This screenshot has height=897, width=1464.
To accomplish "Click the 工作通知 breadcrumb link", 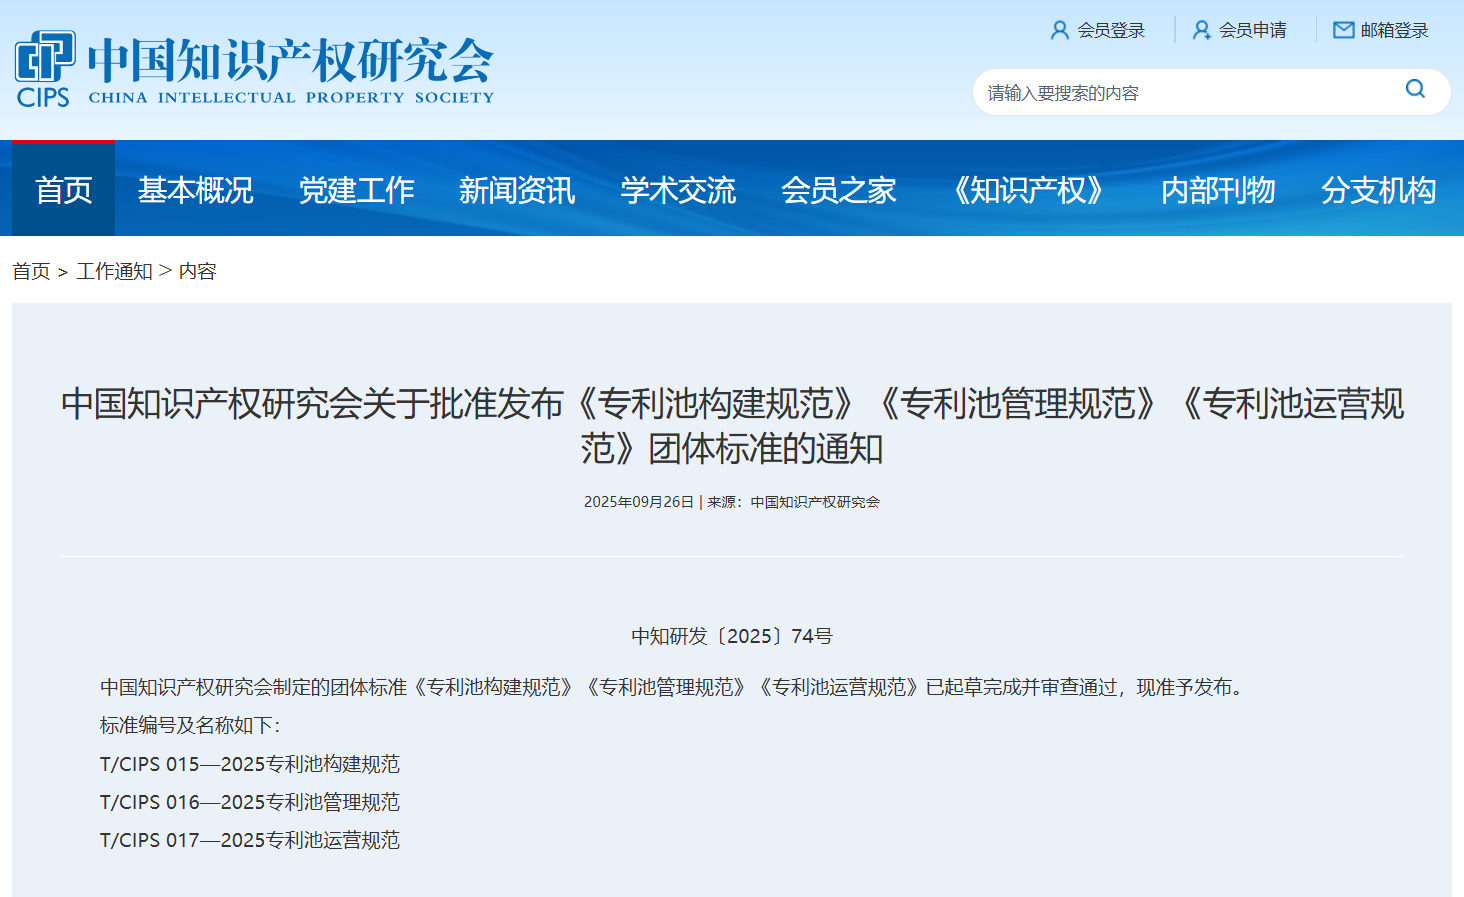I will pyautogui.click(x=114, y=272).
